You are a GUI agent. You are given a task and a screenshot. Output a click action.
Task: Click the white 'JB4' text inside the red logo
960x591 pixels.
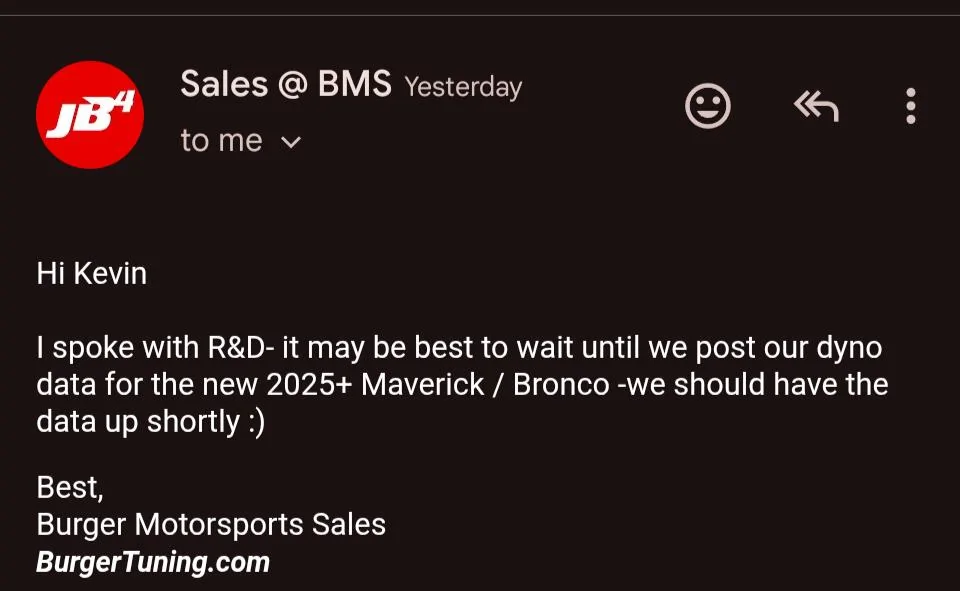(91, 116)
